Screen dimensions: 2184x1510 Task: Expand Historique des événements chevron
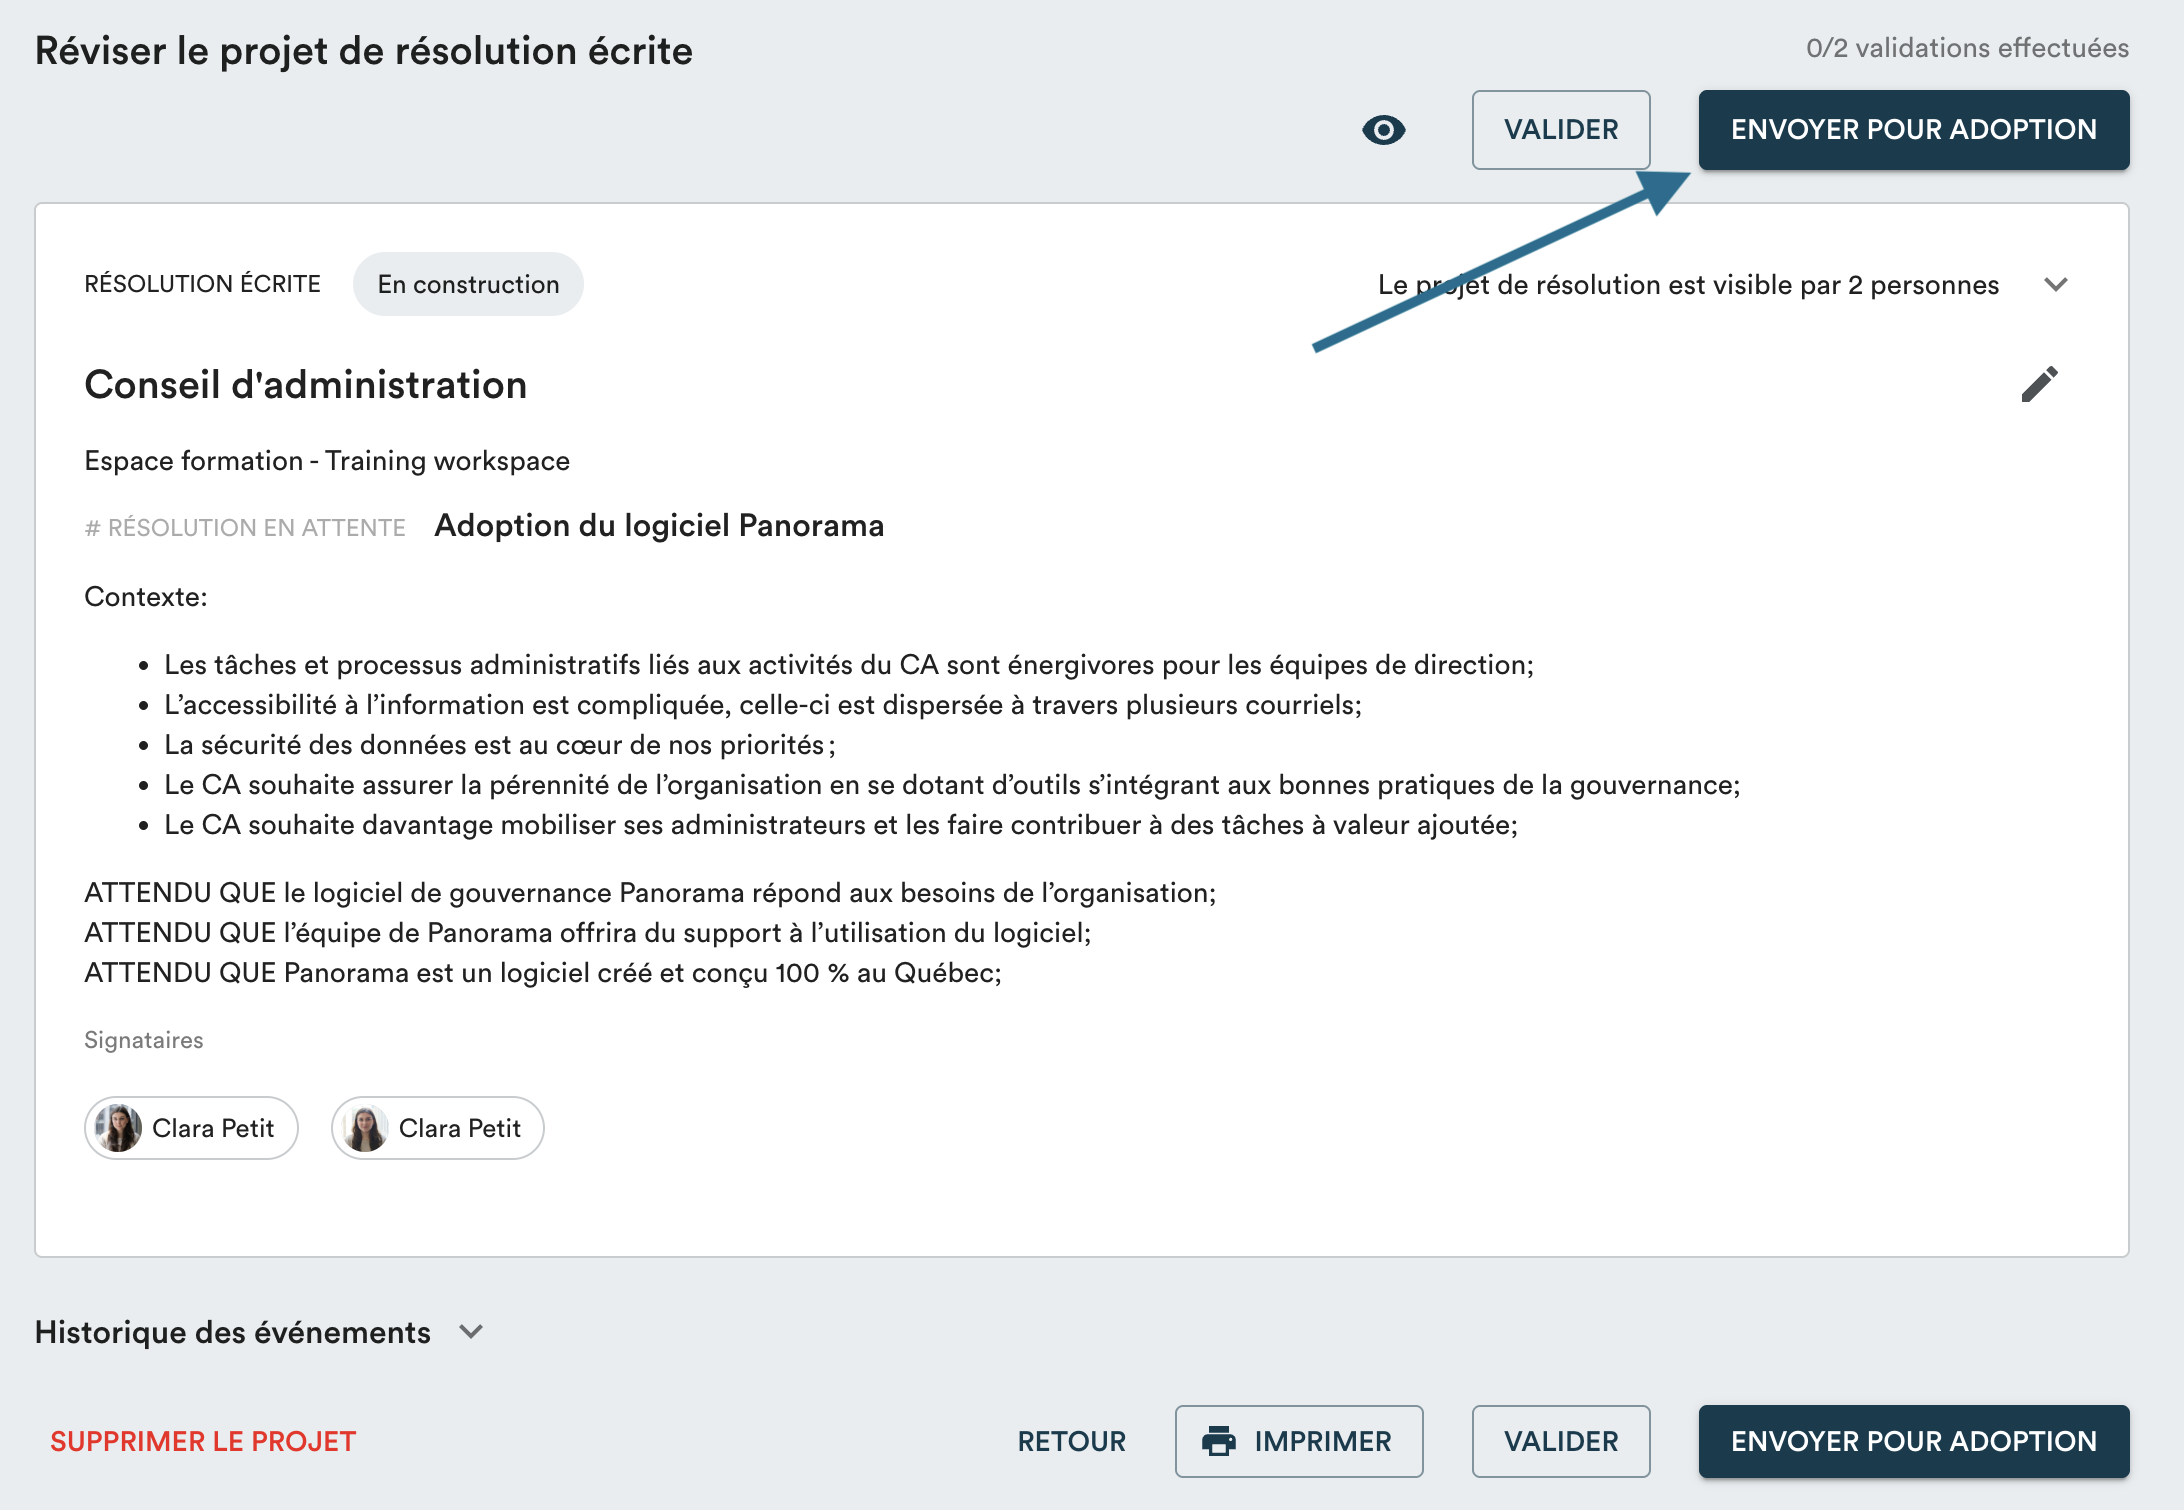(x=471, y=1332)
